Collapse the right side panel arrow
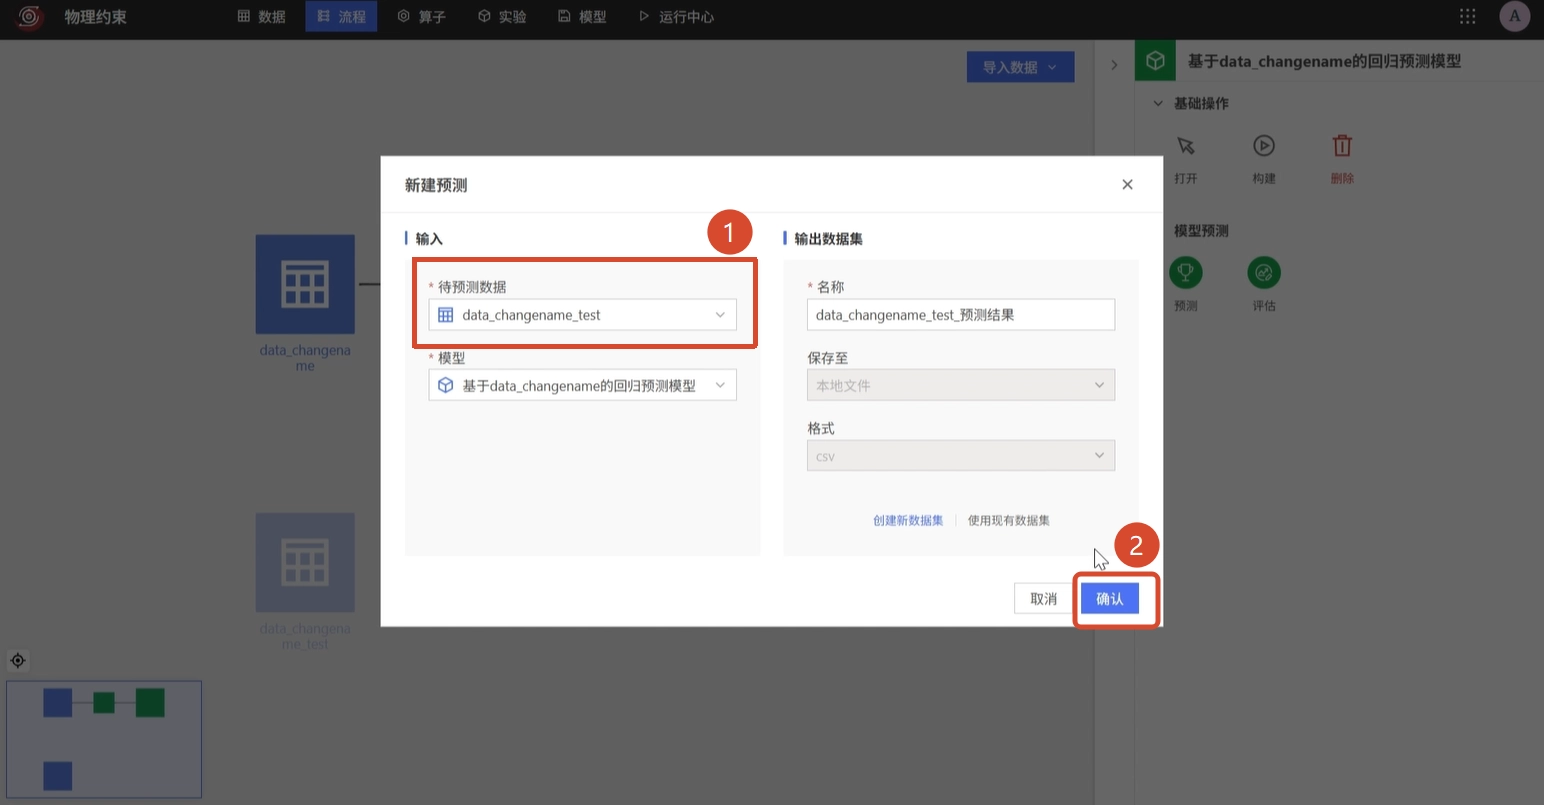Image resolution: width=1544 pixels, height=805 pixels. click(x=1114, y=65)
